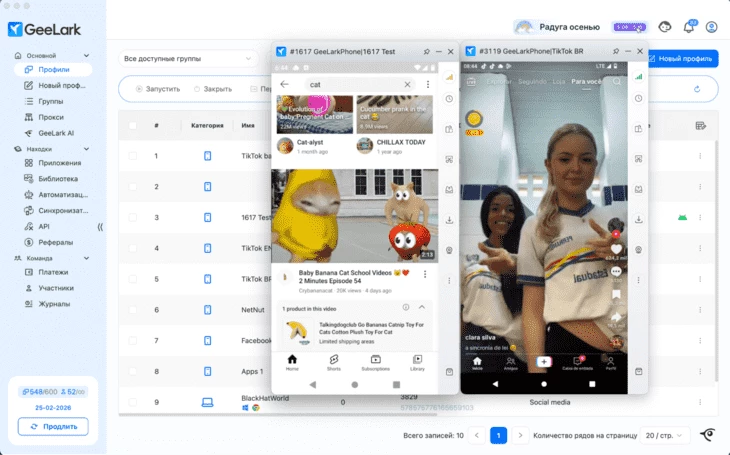Tick the checkbox for row 7
The image size is (730, 455).
click(133, 340)
